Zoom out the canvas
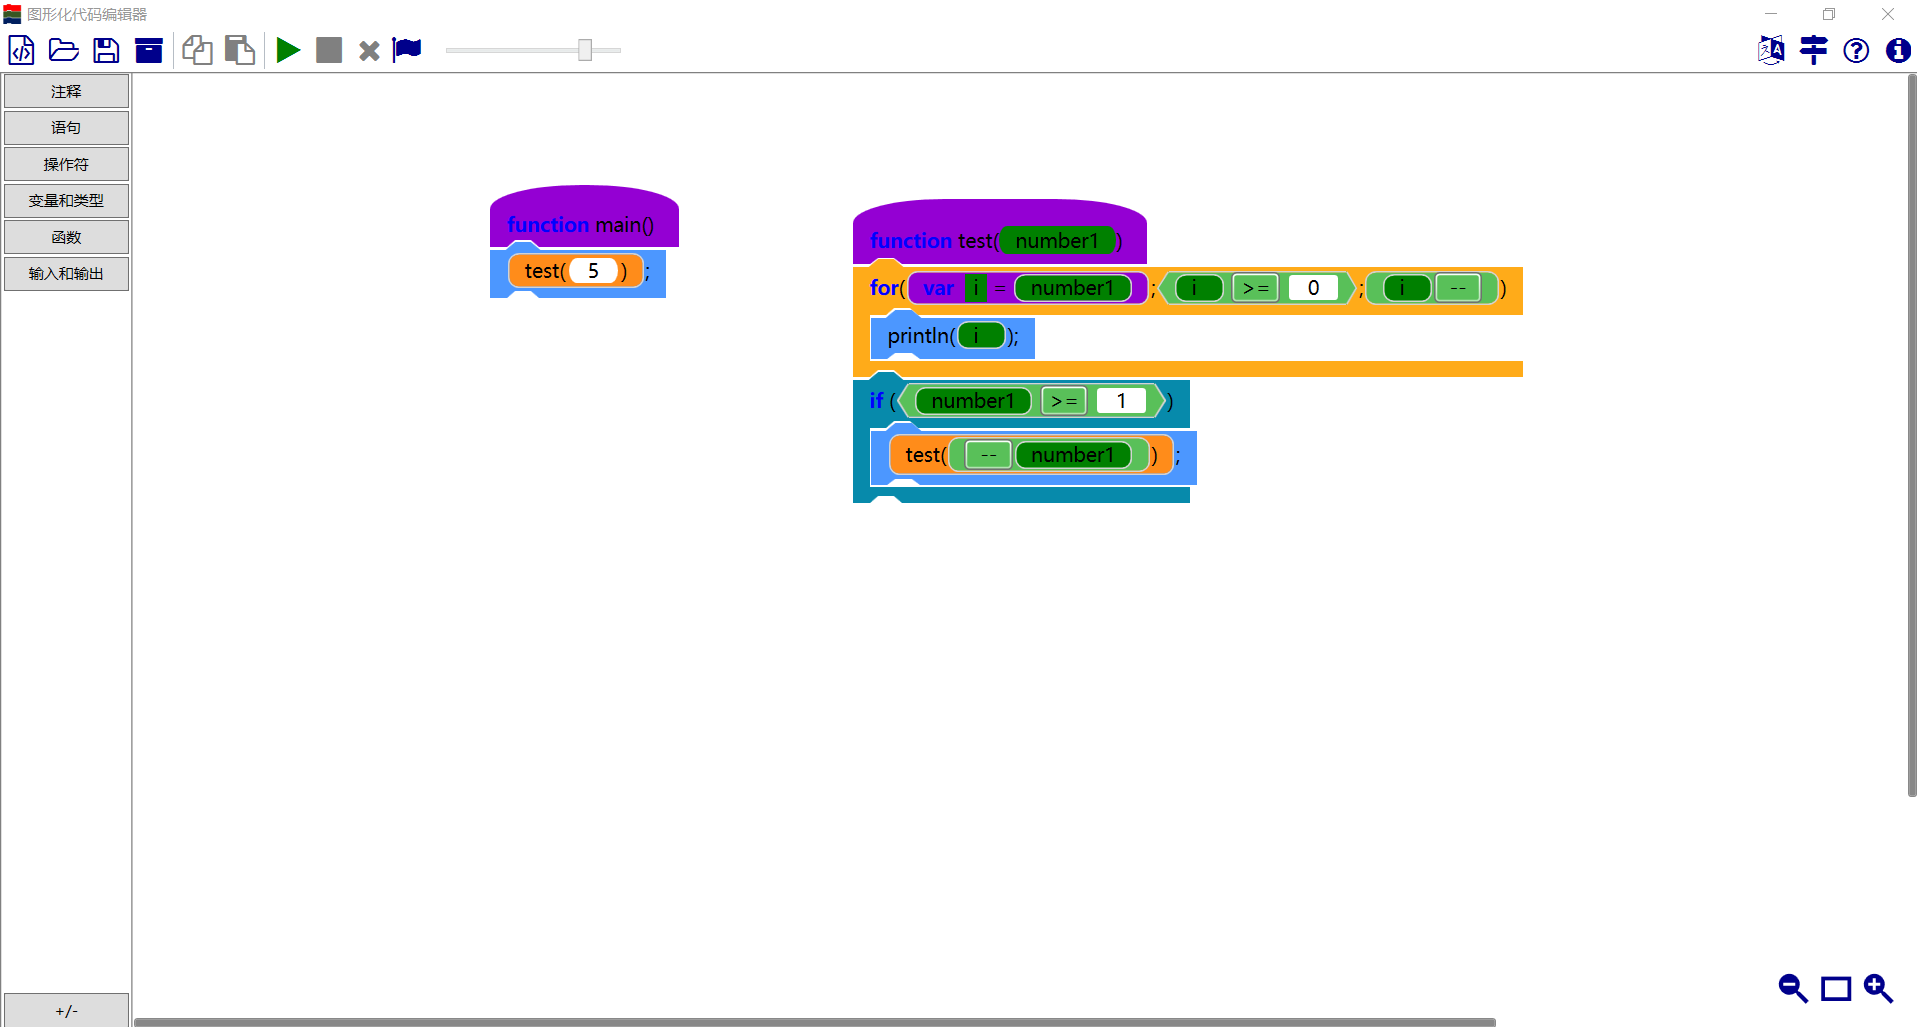 pyautogui.click(x=1793, y=989)
